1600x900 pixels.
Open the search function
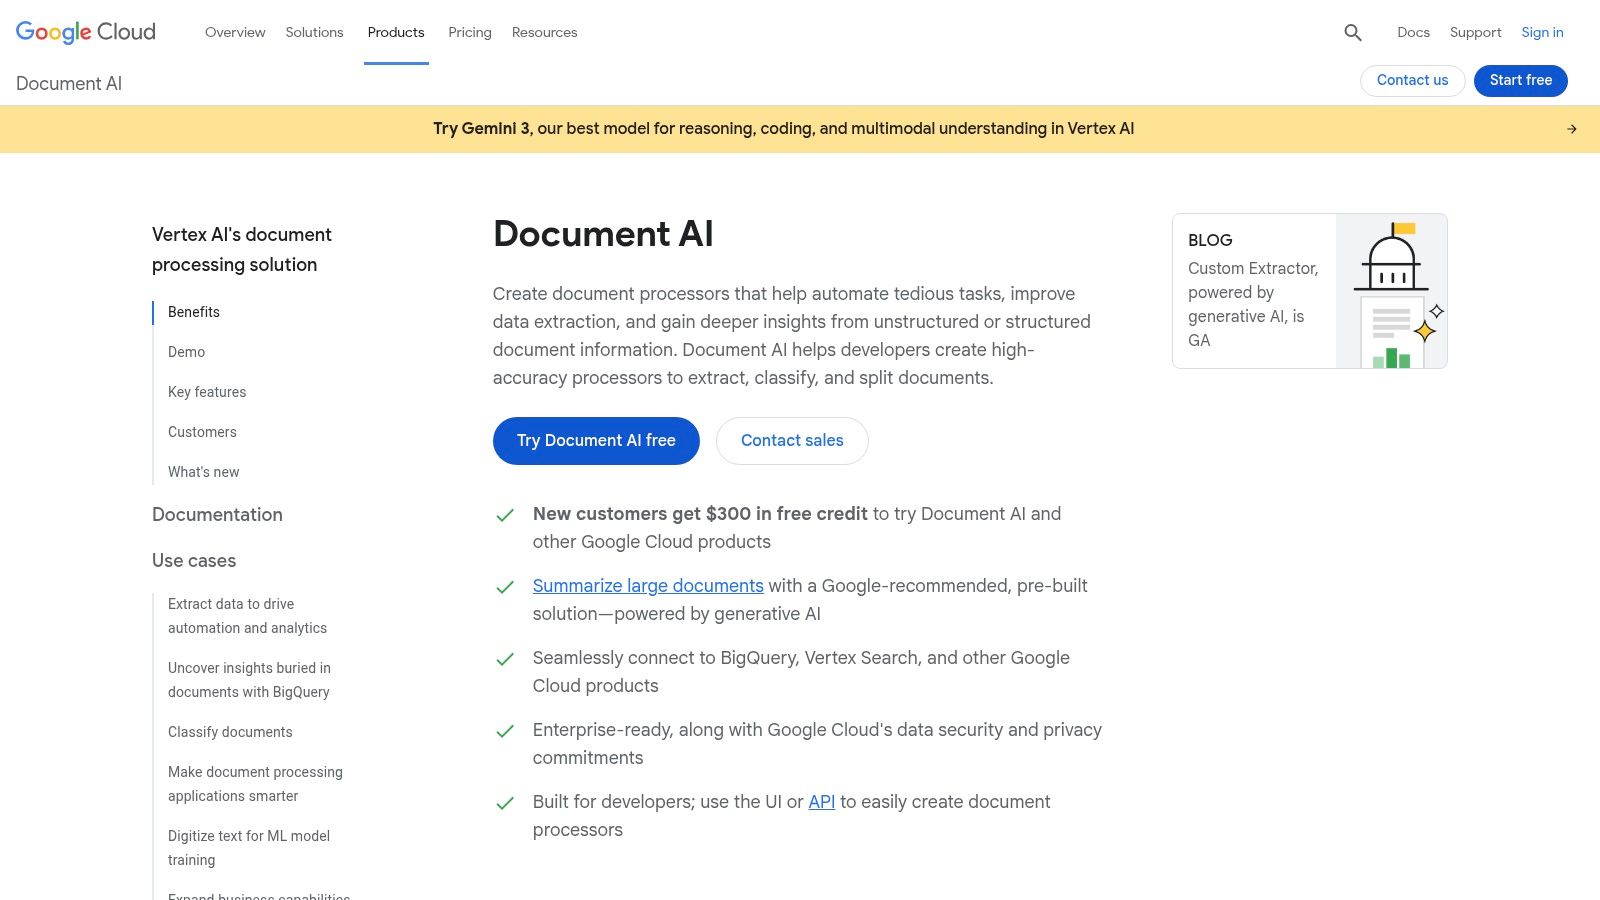coord(1352,32)
